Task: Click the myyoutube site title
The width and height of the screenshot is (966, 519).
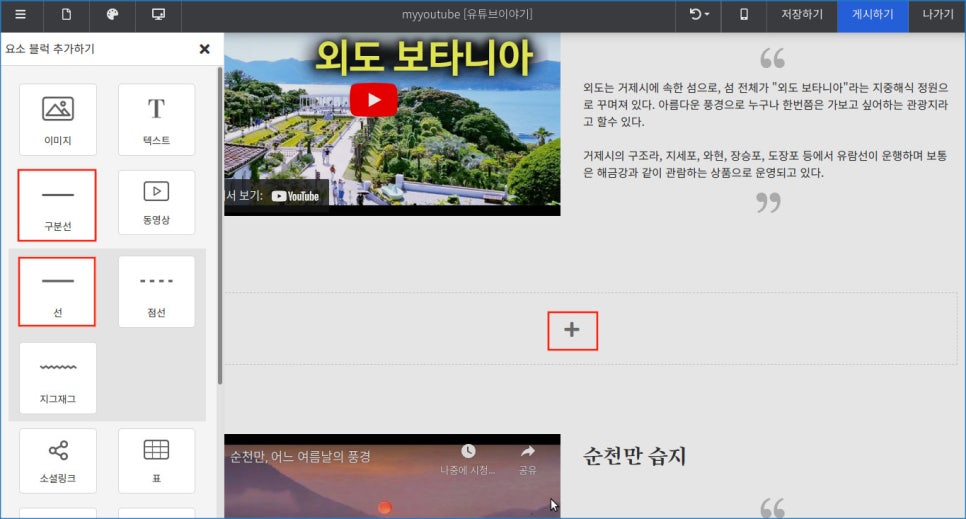Action: pyautogui.click(x=467, y=14)
